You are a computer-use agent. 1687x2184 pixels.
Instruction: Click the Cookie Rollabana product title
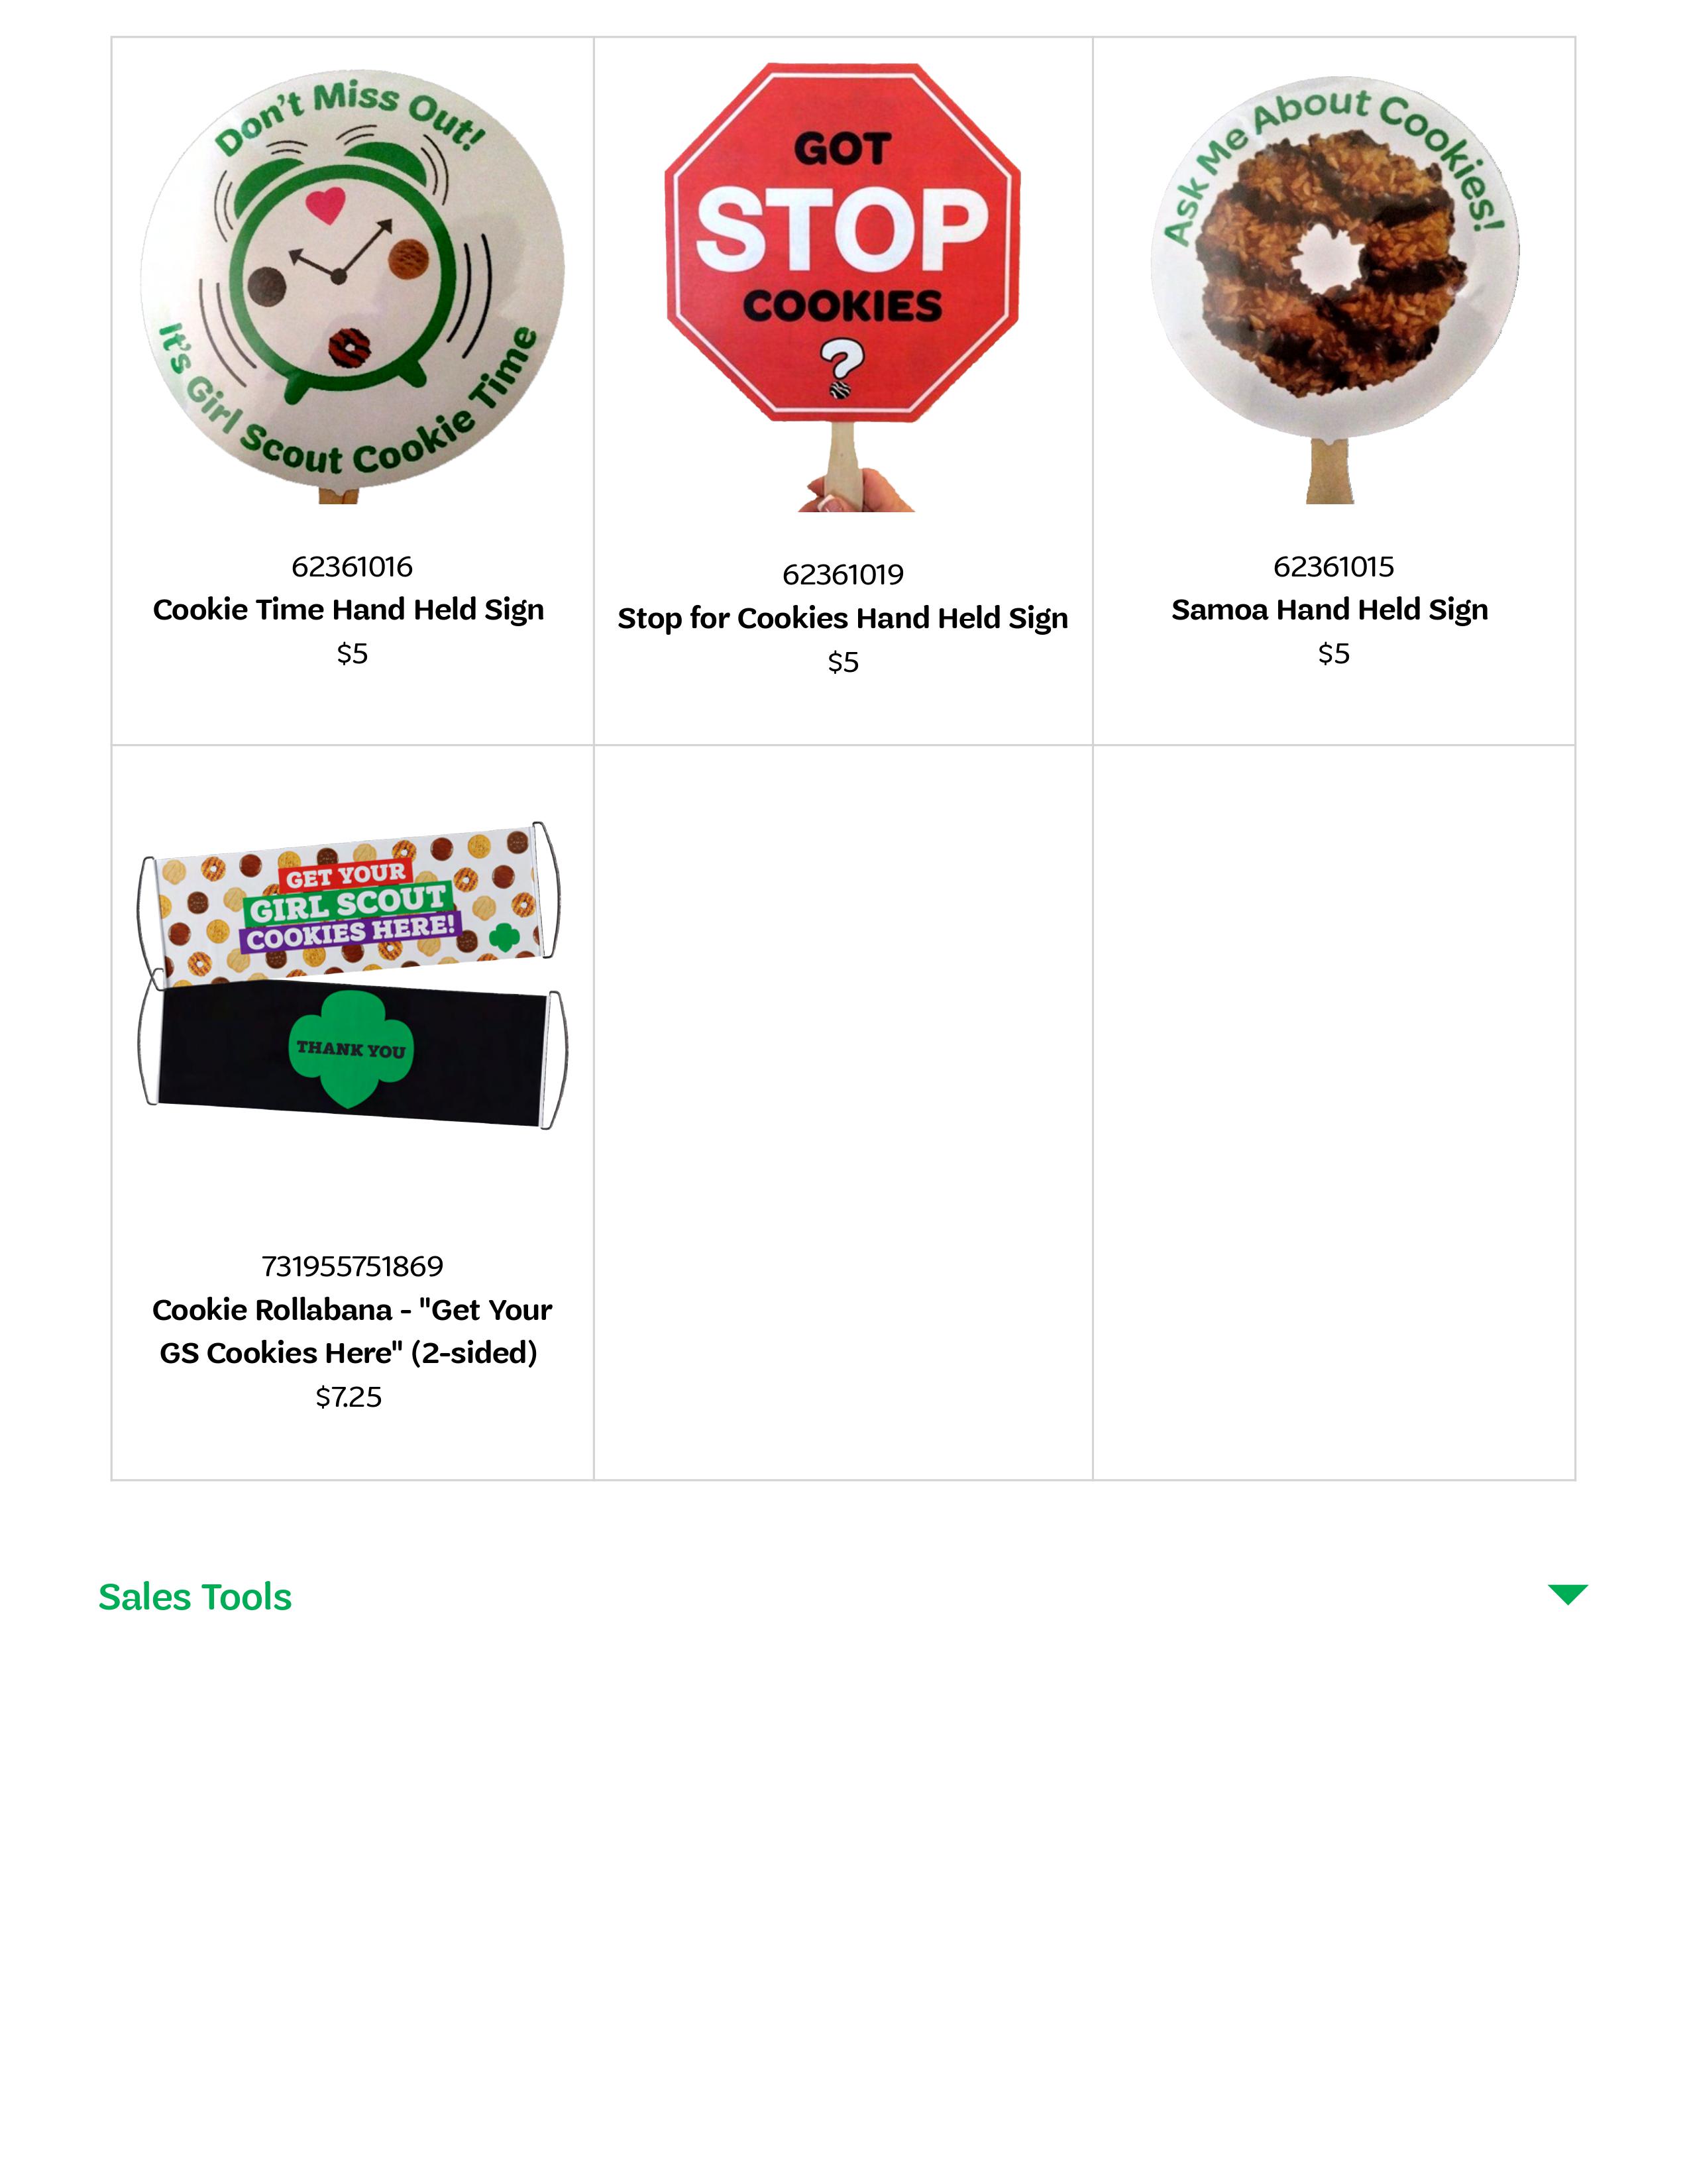pyautogui.click(x=351, y=1331)
